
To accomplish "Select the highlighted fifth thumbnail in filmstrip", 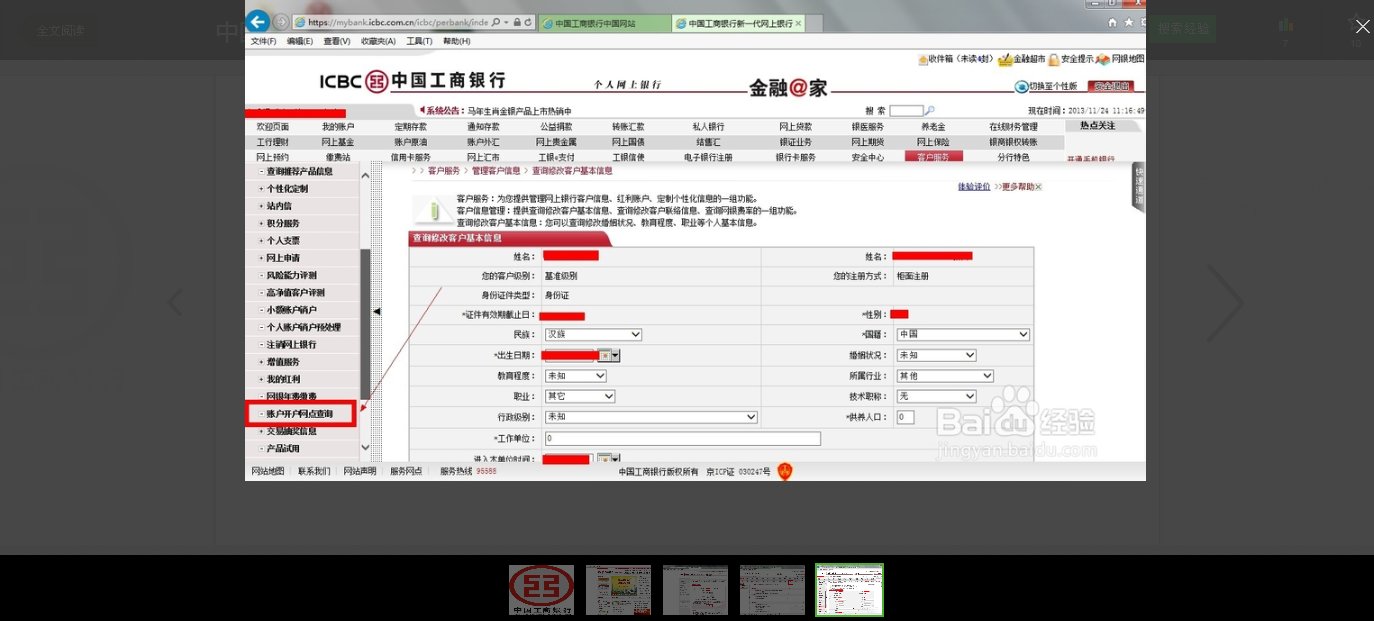I will tap(849, 590).
